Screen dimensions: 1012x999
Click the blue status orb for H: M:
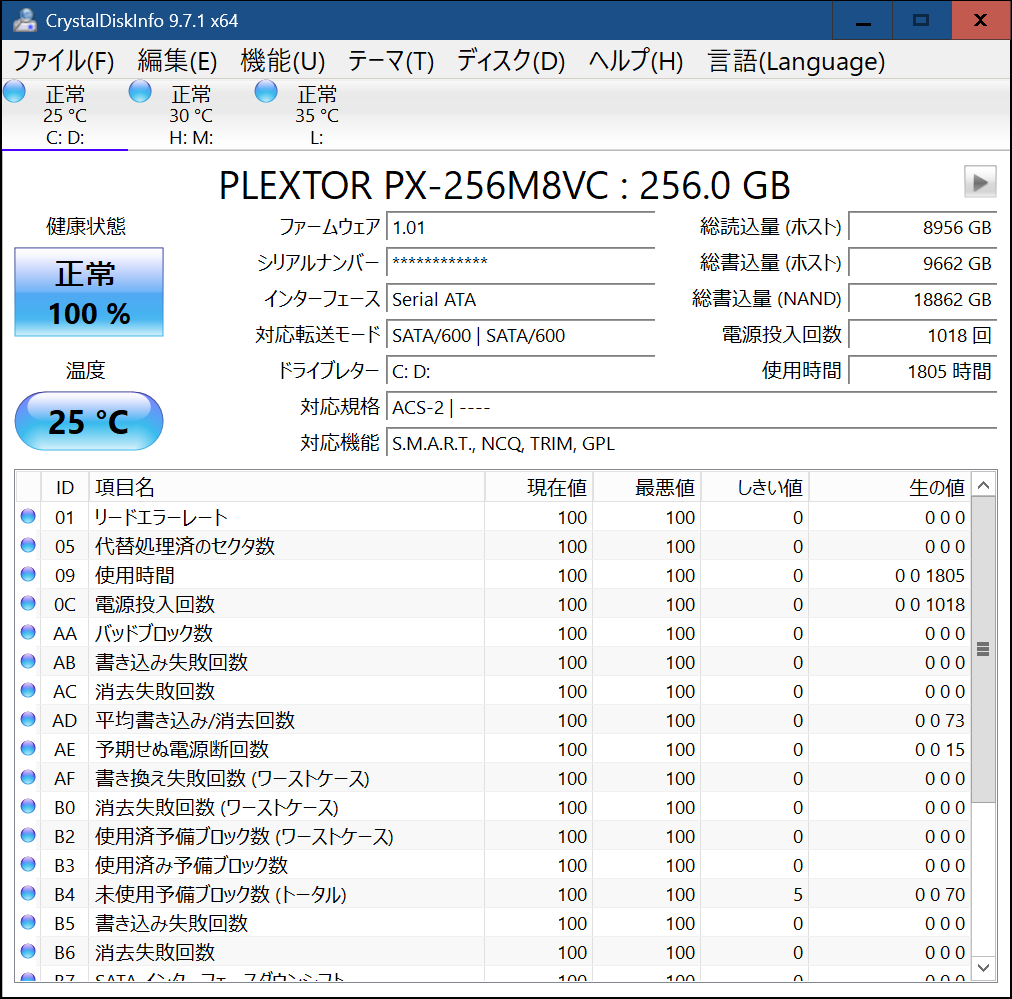(x=140, y=92)
